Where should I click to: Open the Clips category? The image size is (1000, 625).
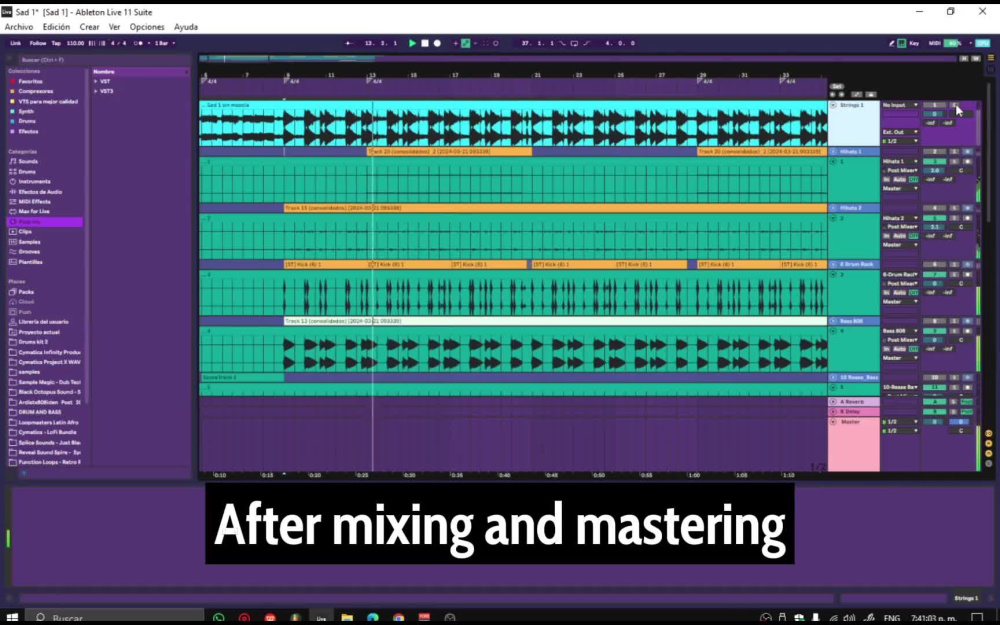[x=25, y=232]
